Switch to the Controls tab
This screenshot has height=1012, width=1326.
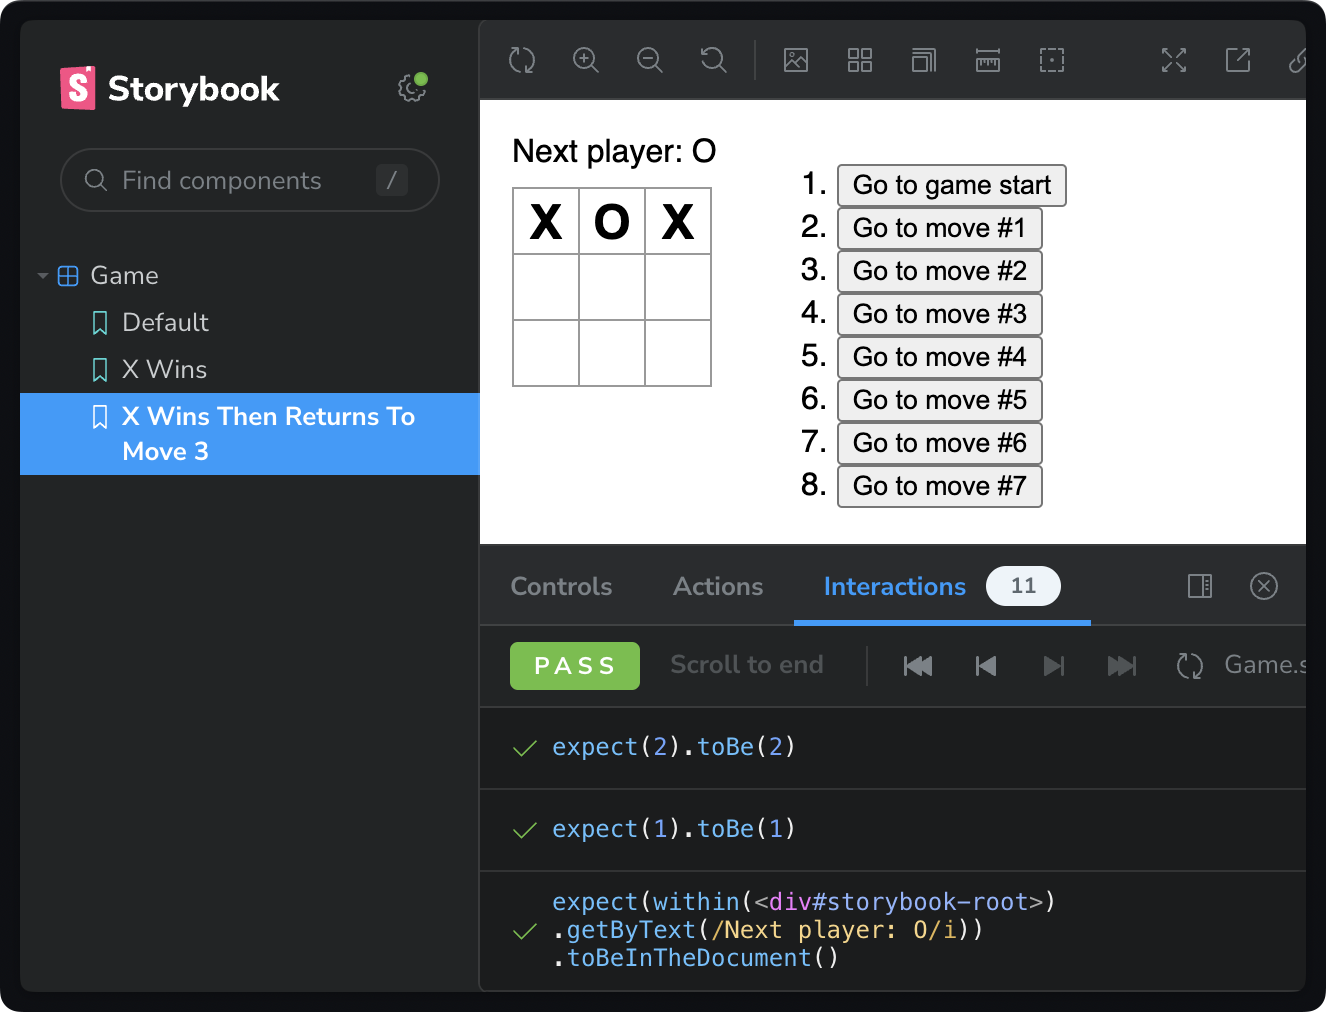561,586
